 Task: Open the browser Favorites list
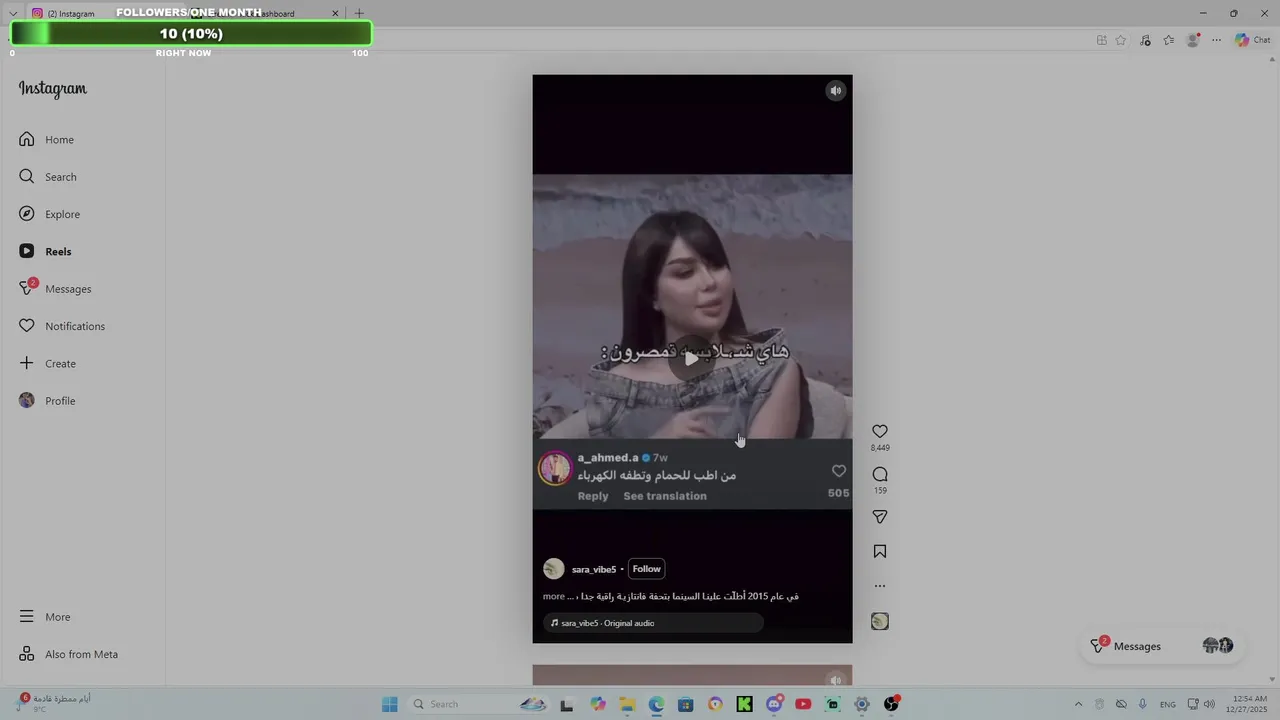click(x=1169, y=40)
